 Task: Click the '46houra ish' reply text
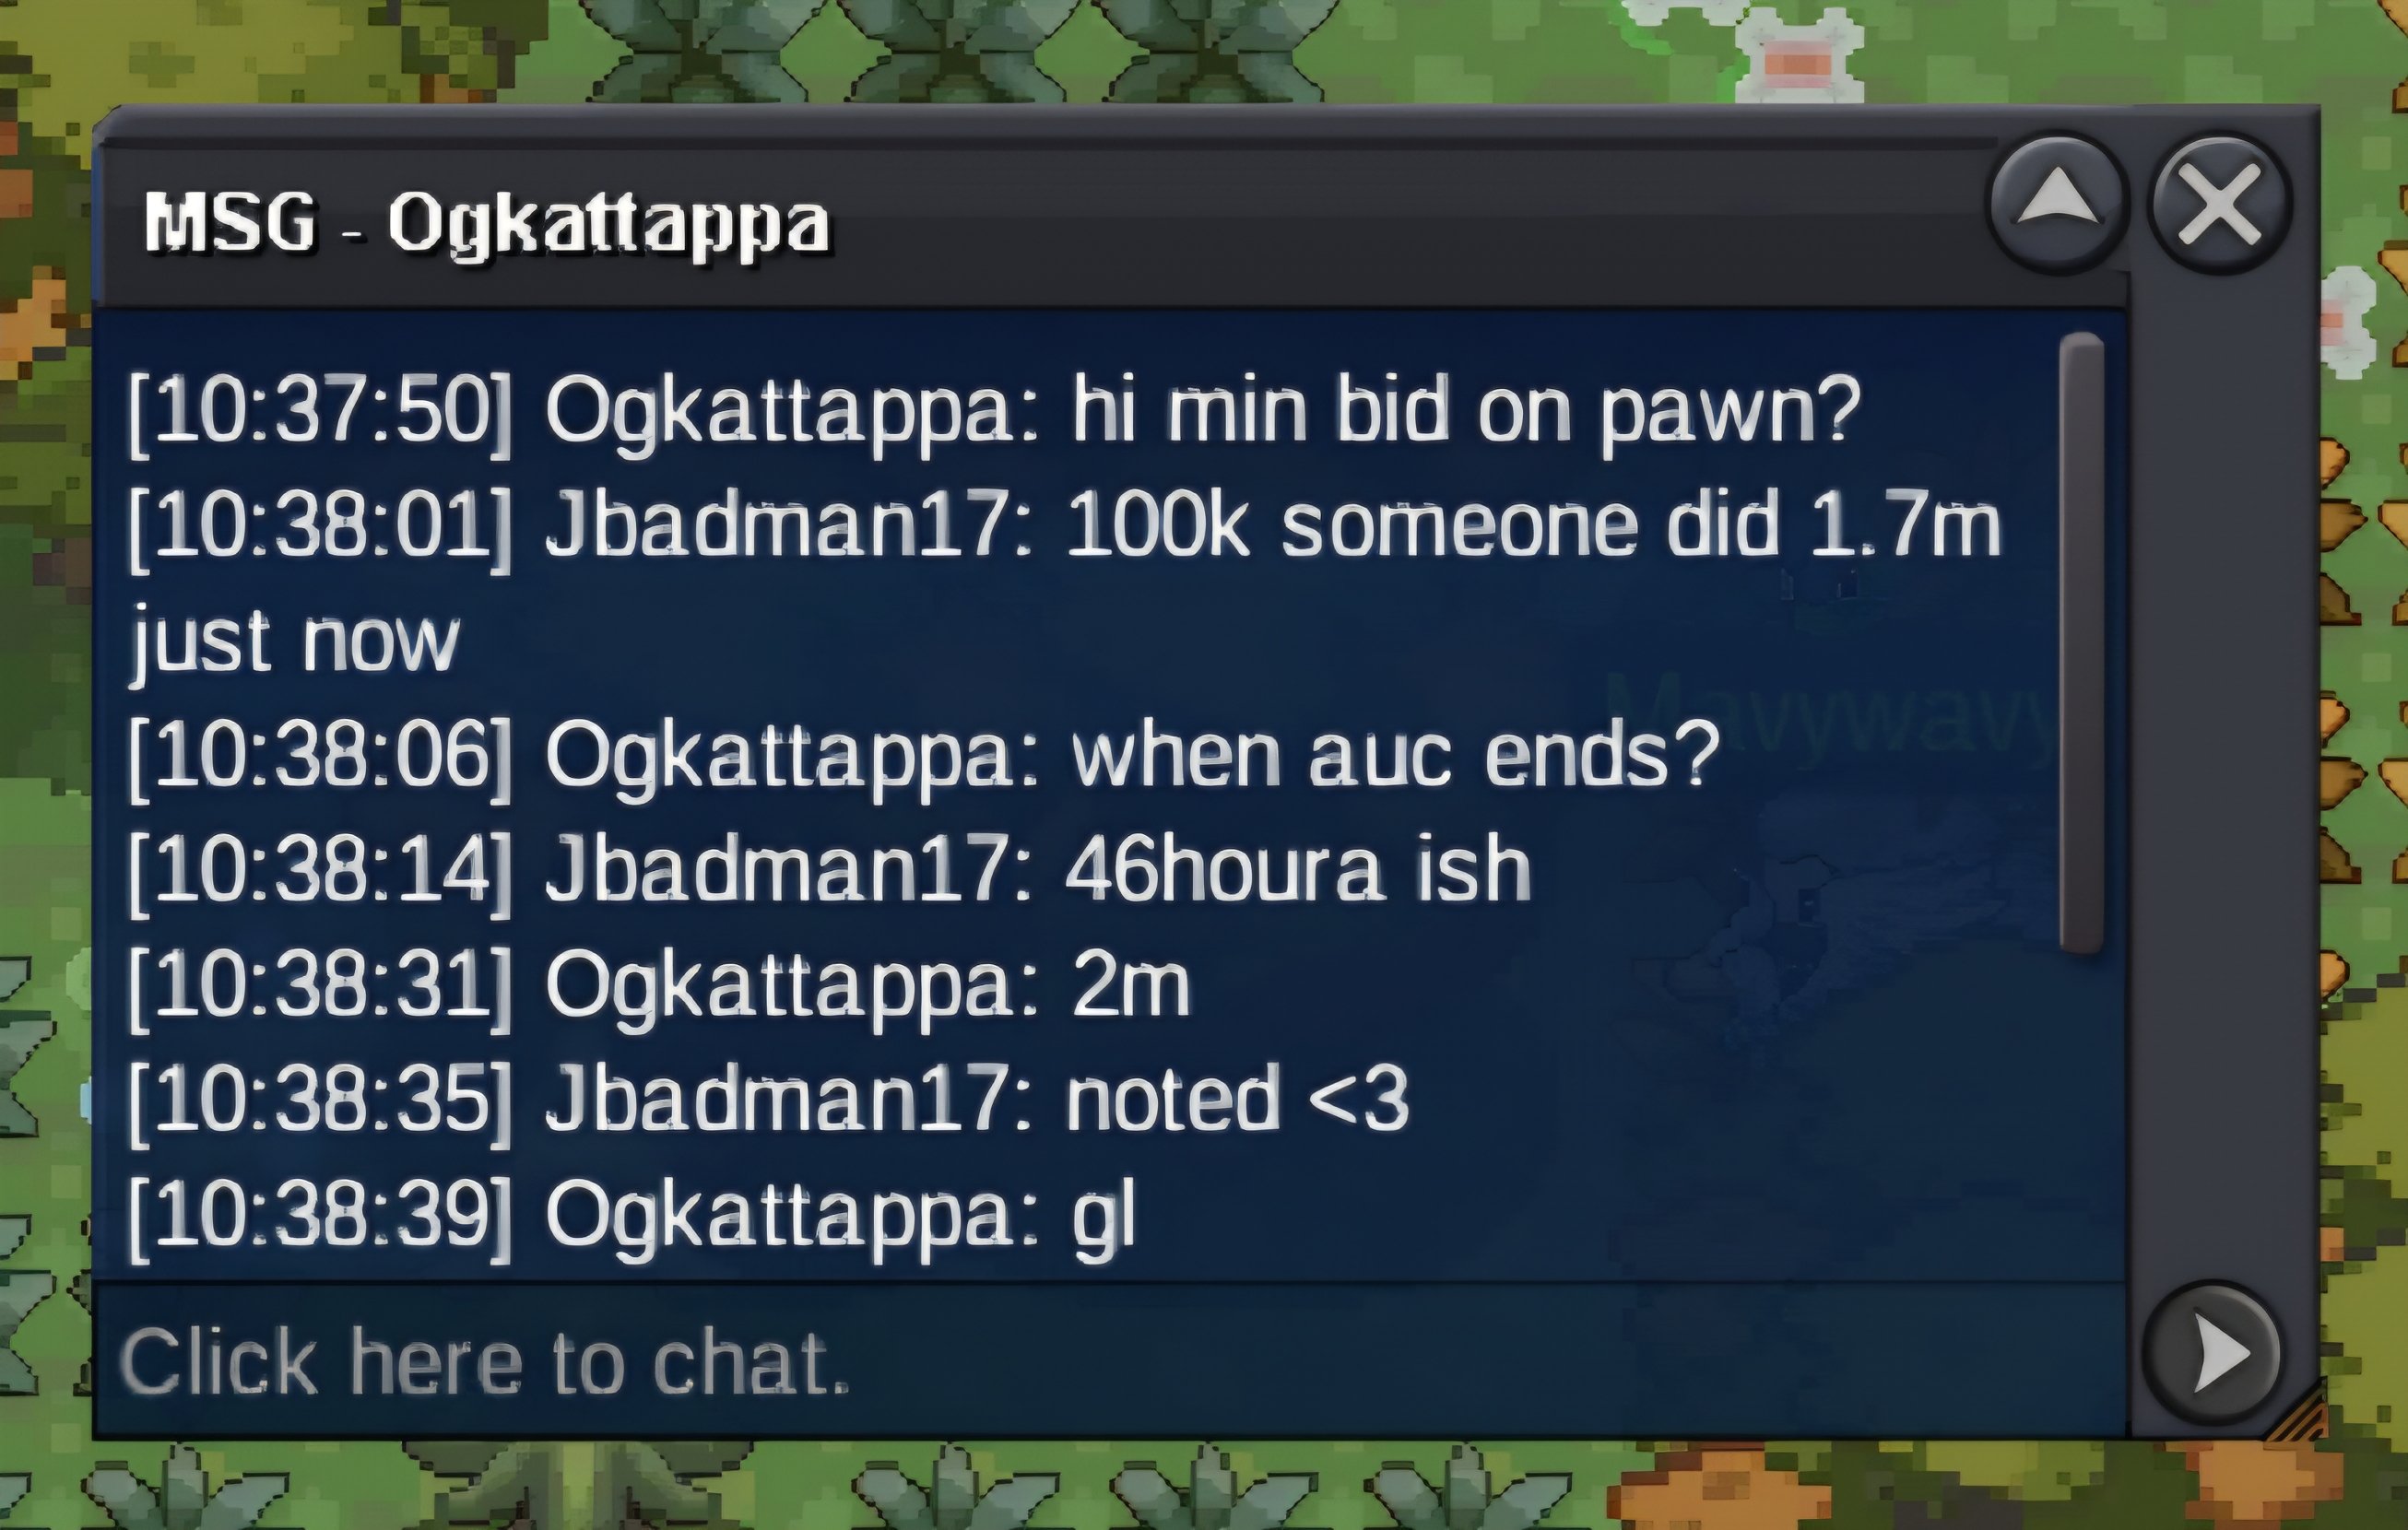[1298, 870]
